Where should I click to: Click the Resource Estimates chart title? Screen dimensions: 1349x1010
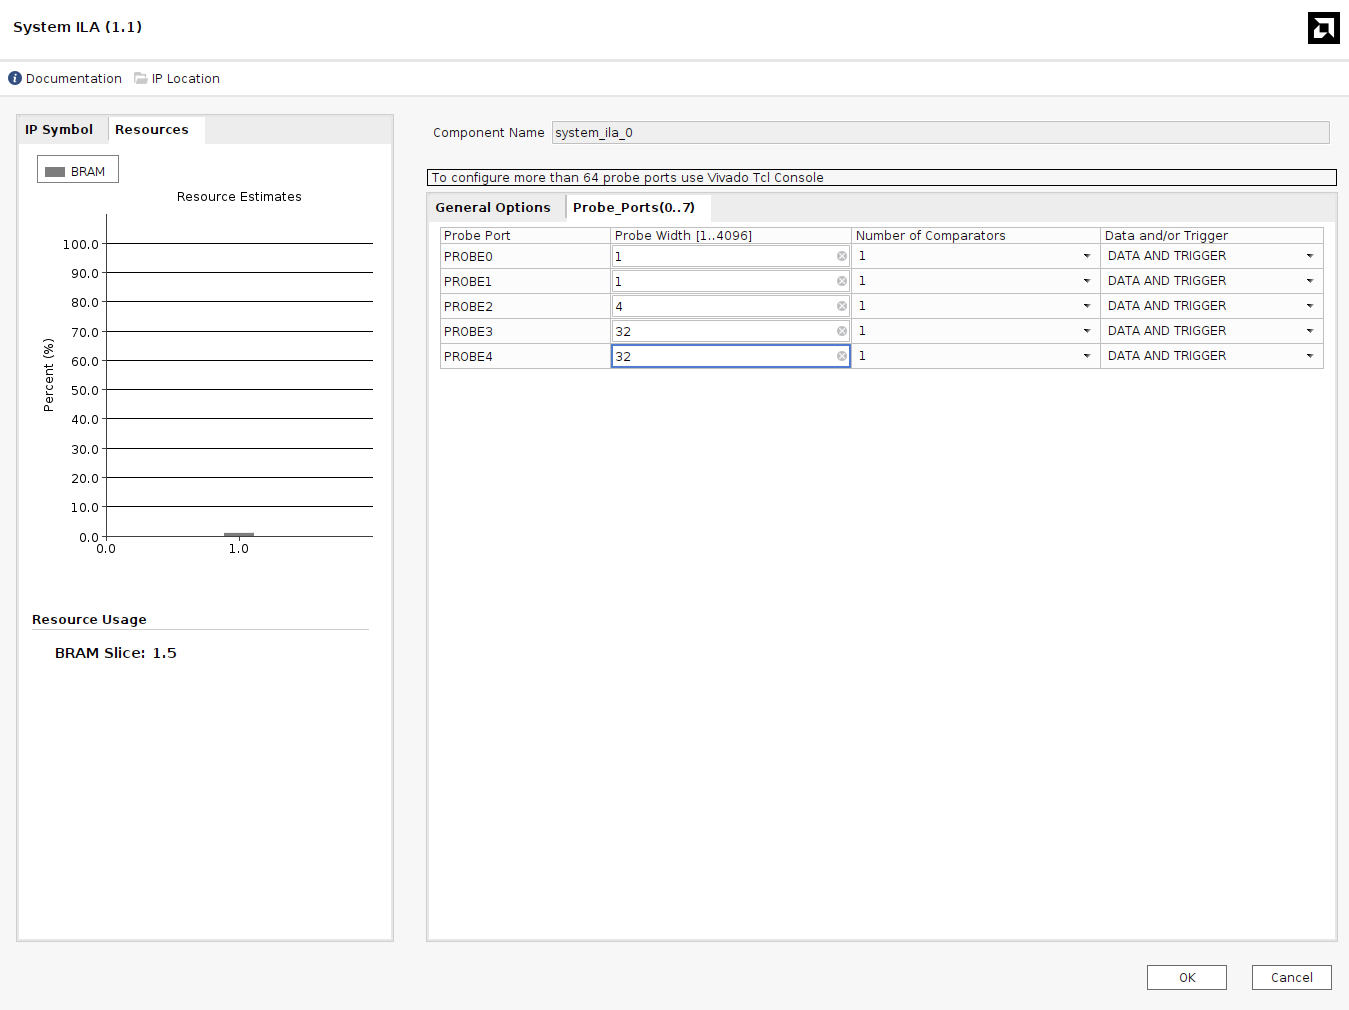click(239, 197)
